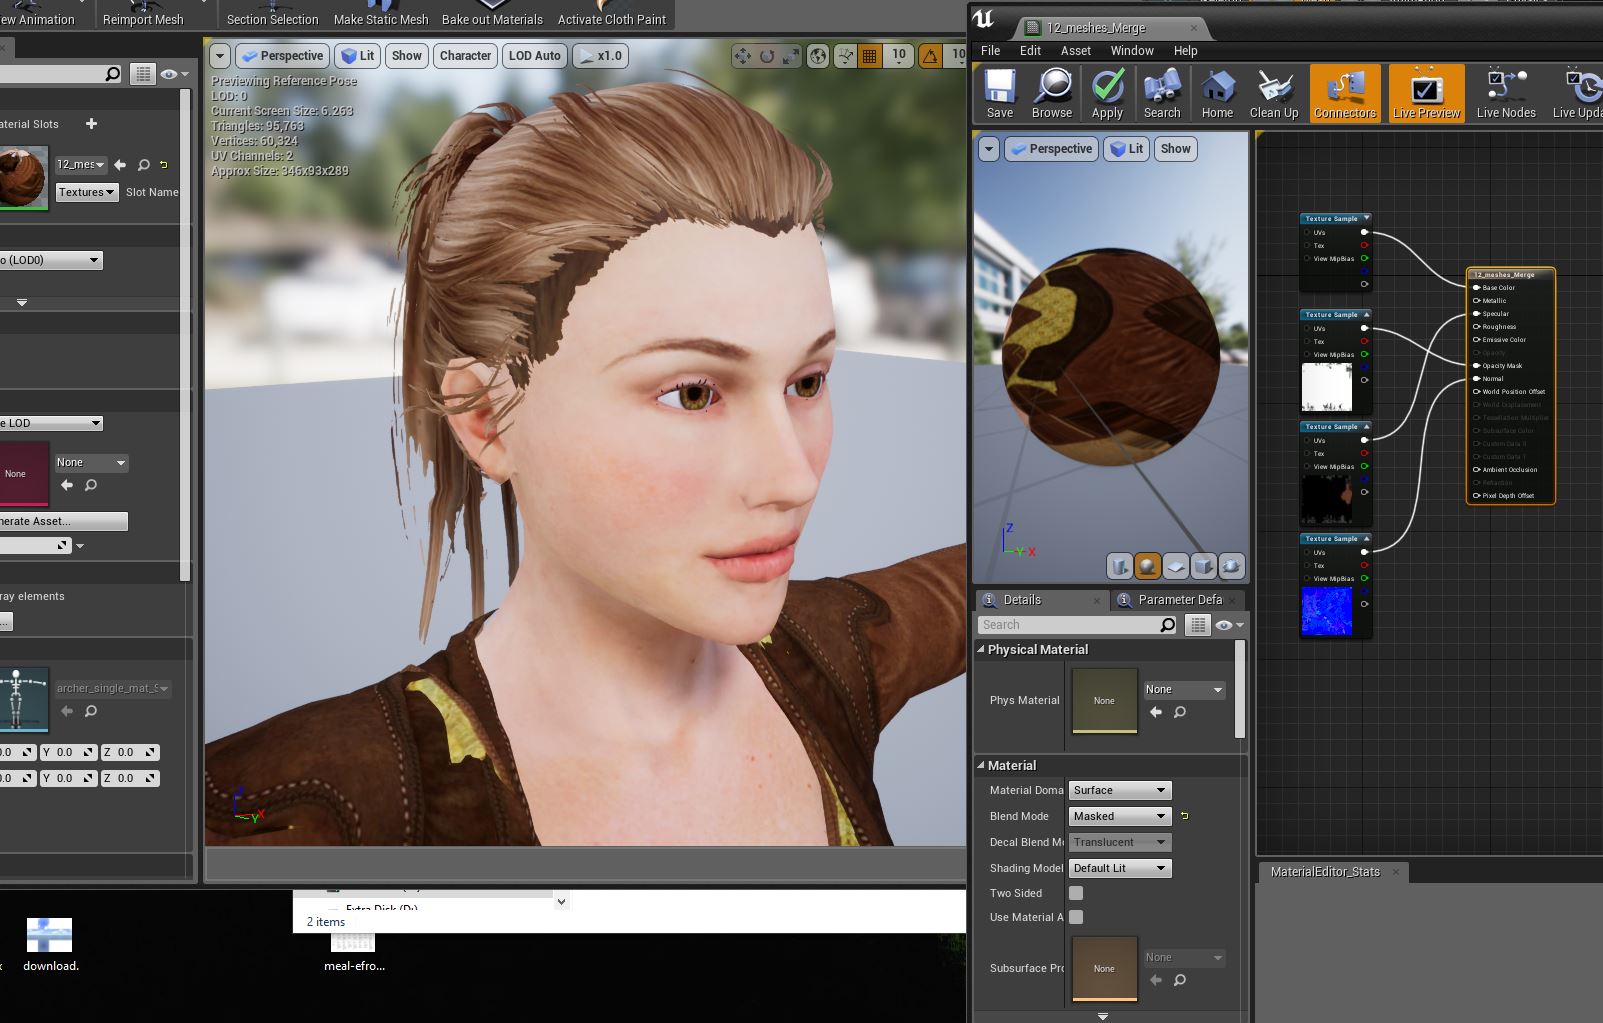Select translate gizmo in mesh viewport

[x=742, y=56]
